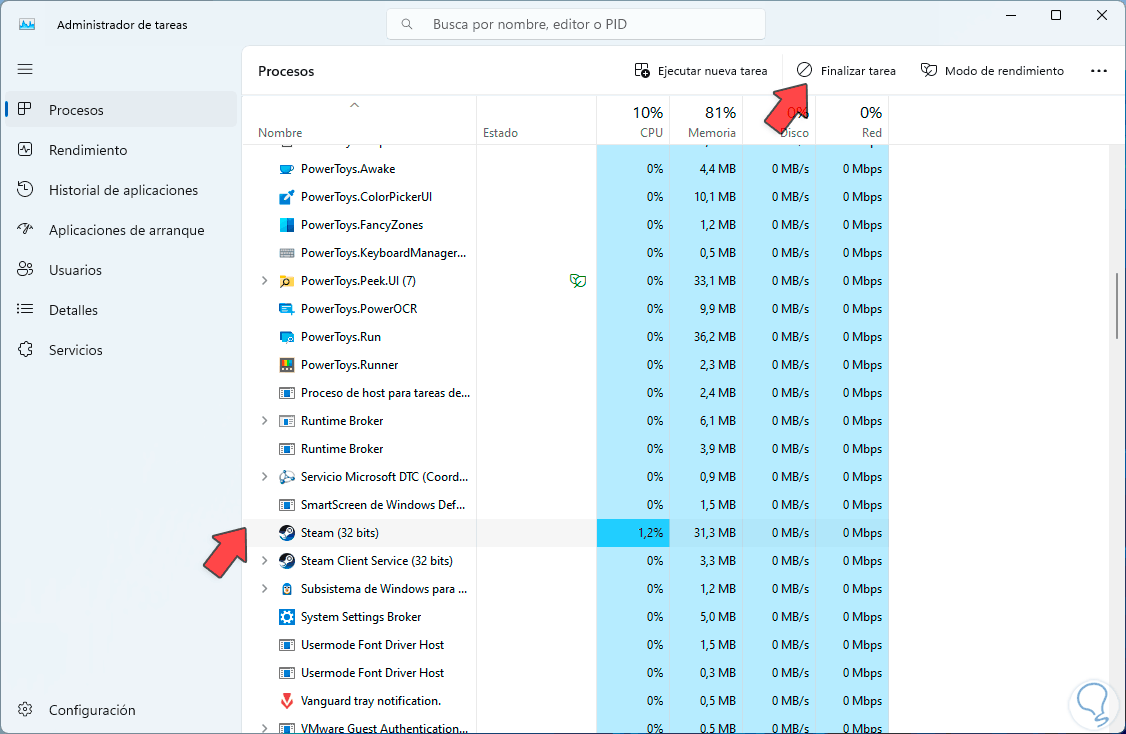Click the Nombre column header

pos(359,120)
